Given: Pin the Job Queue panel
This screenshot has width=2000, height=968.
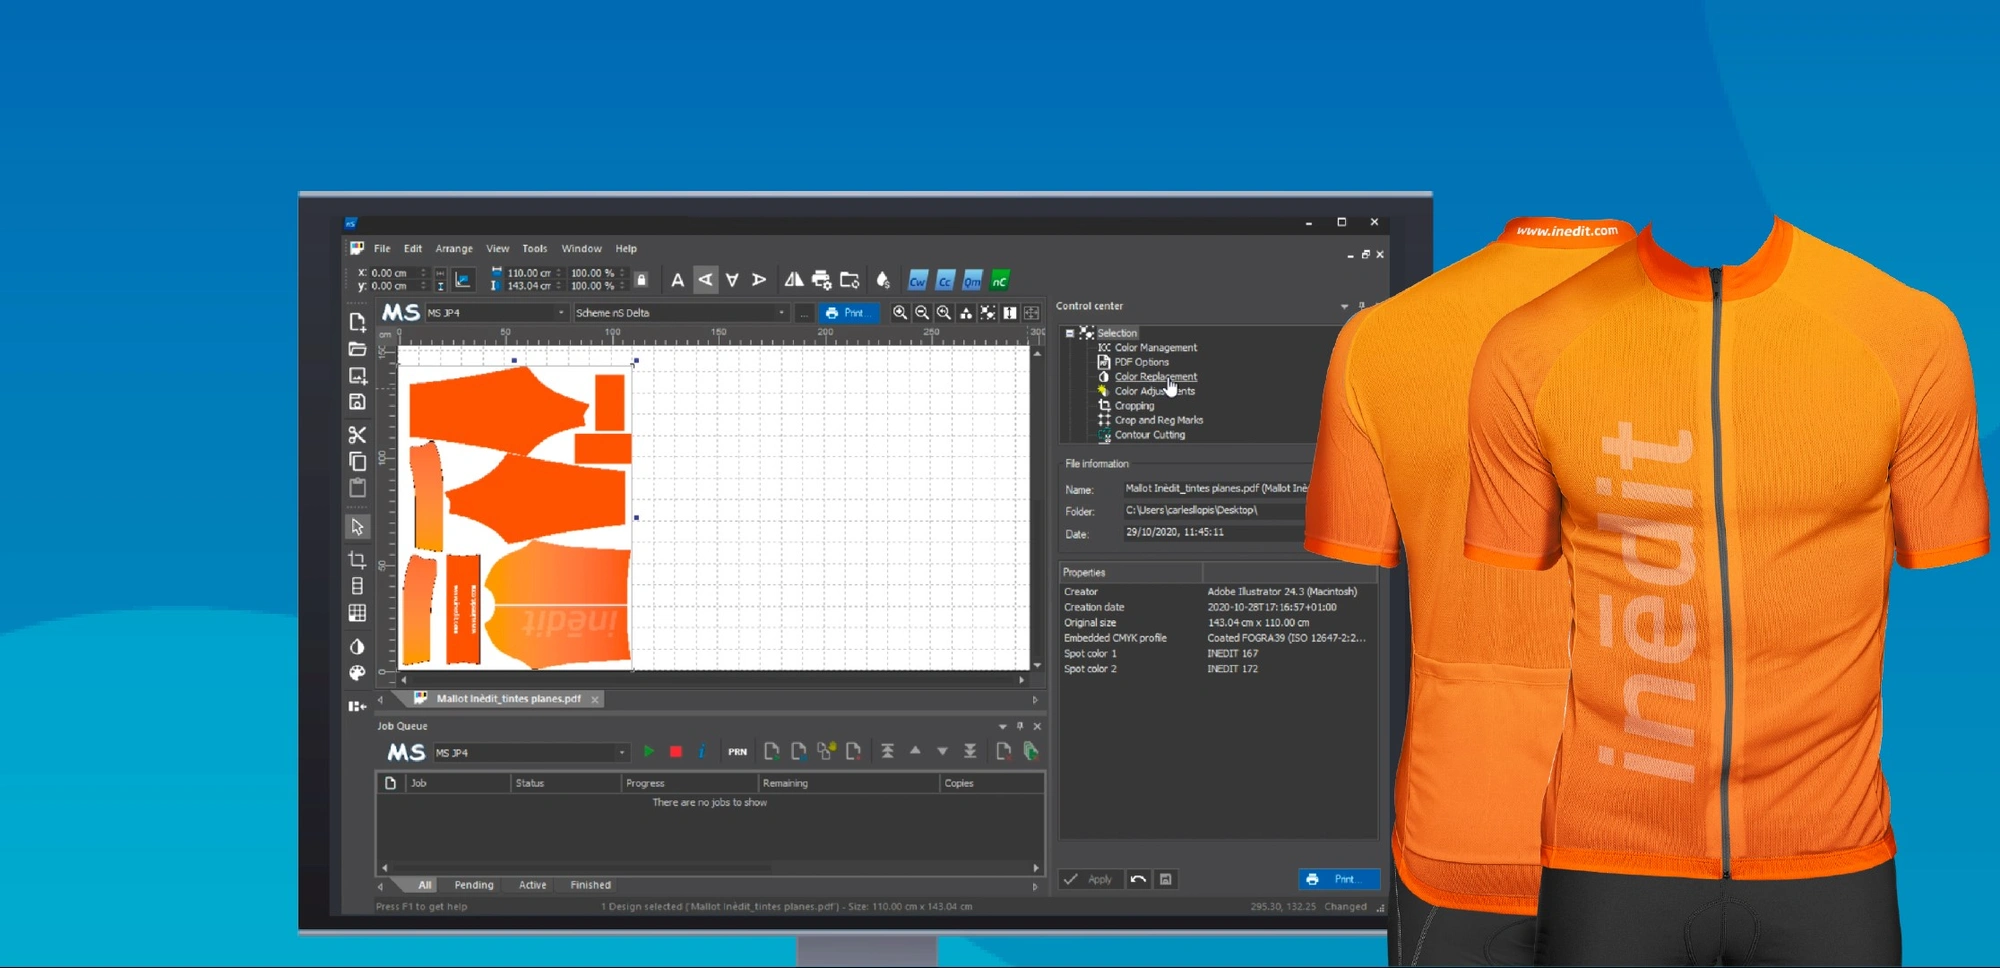Looking at the screenshot, I should [x=1020, y=726].
